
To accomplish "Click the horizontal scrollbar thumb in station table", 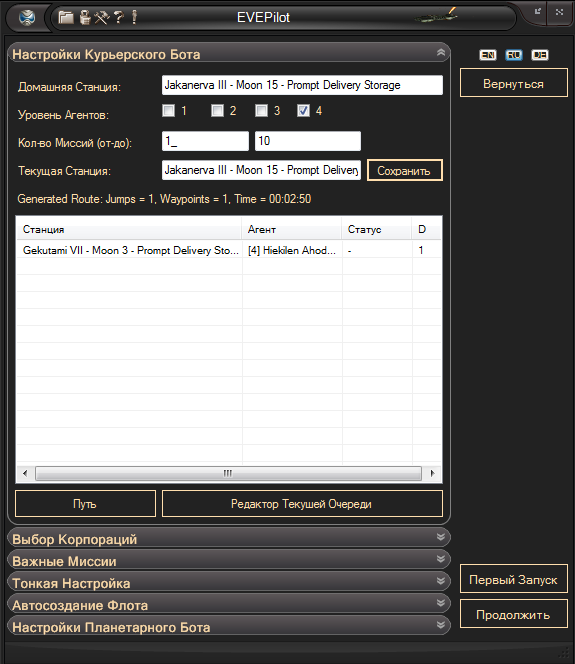I will click(x=228, y=473).
